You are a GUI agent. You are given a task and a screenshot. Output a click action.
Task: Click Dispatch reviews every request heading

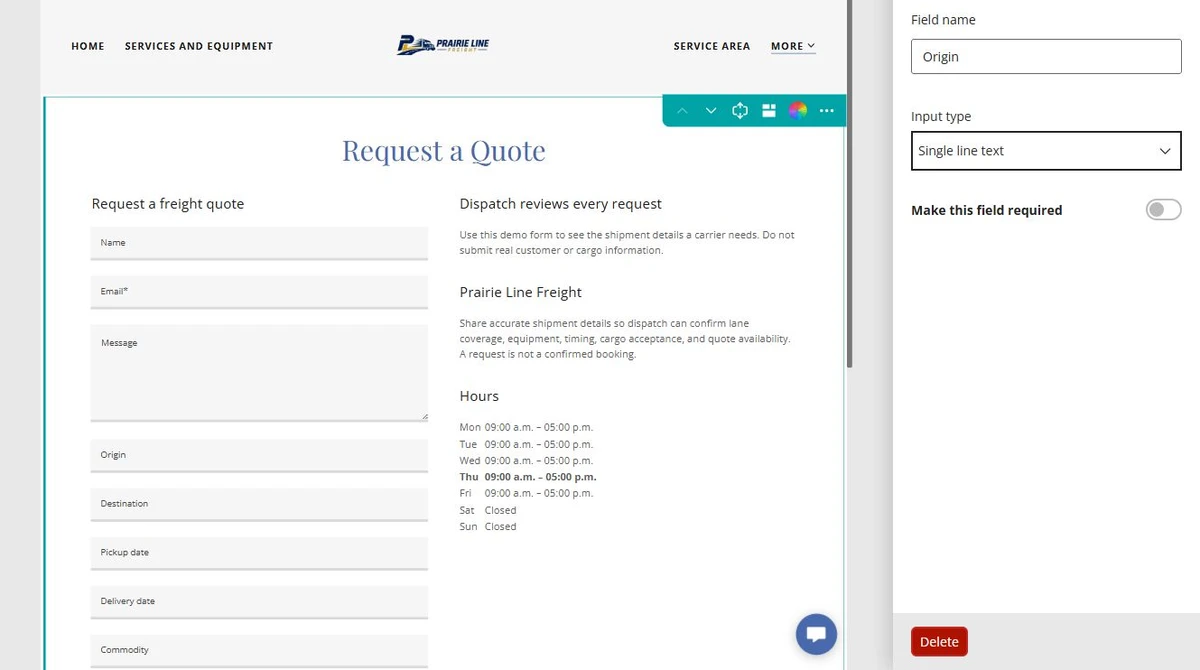point(561,204)
